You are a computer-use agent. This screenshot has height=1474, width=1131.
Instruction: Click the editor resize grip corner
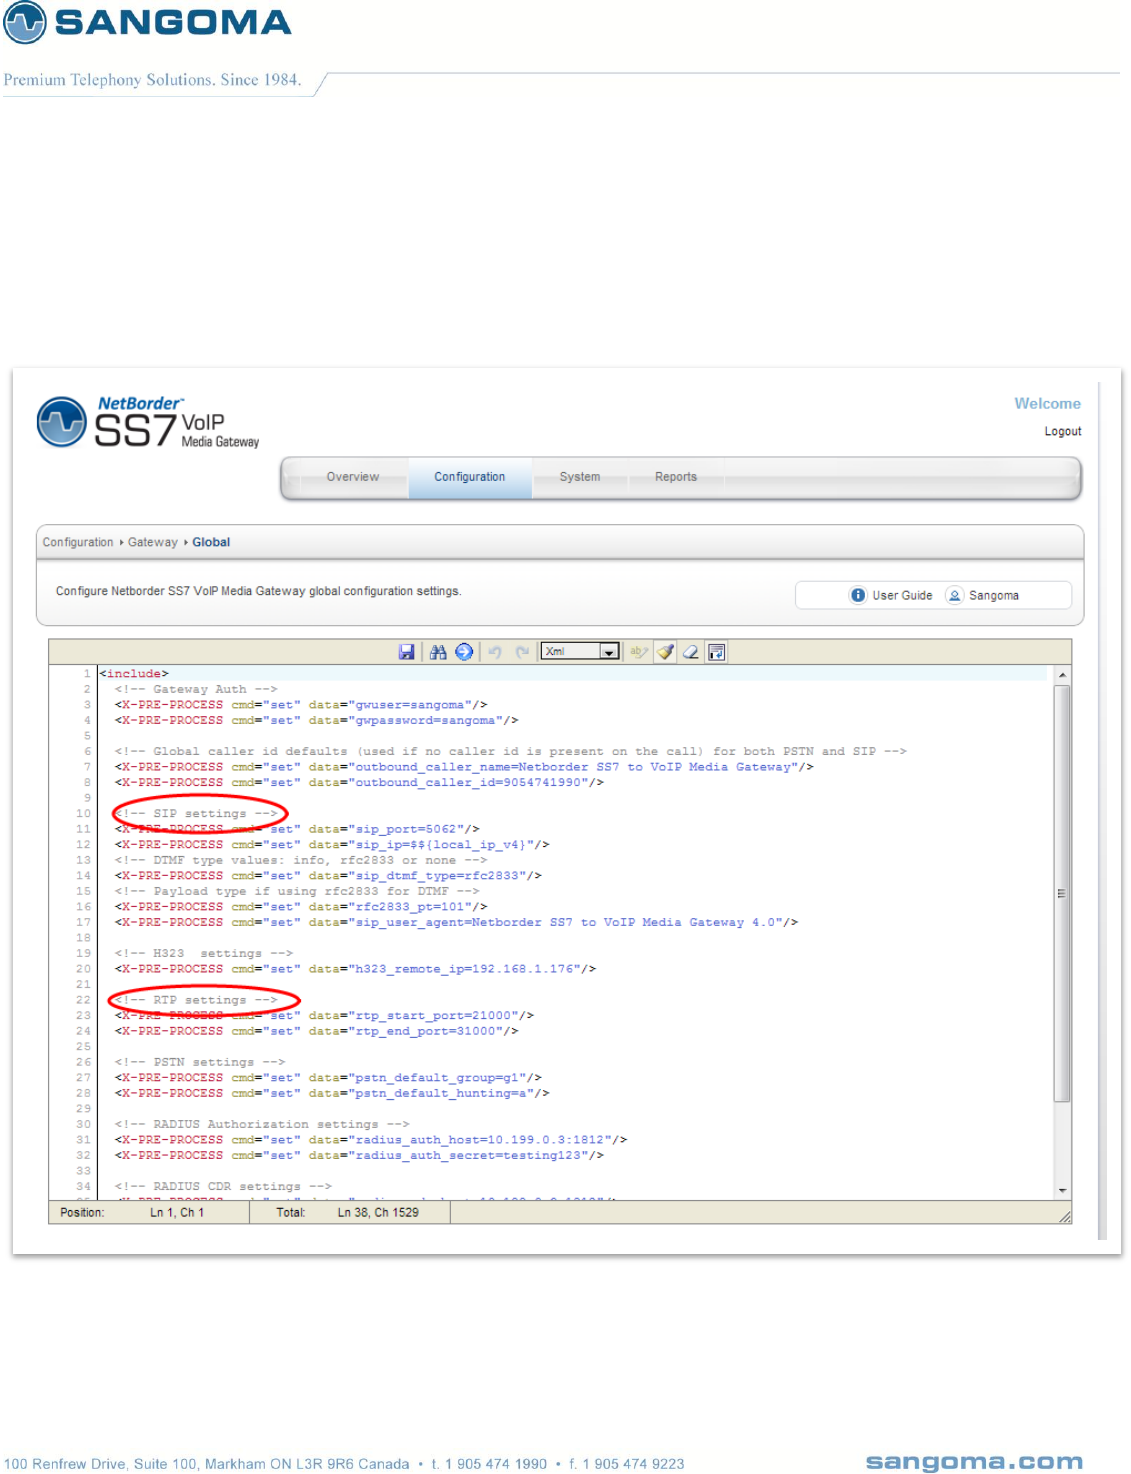point(1064,1216)
